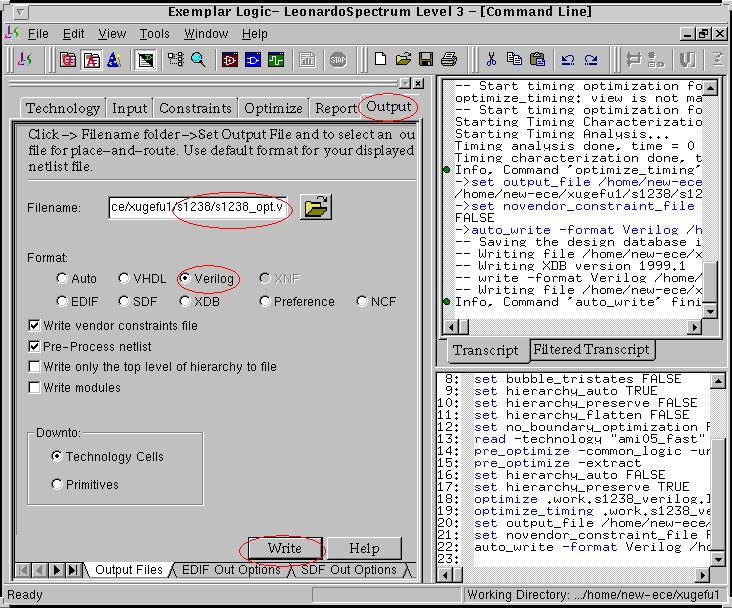This screenshot has height=608, width=732.
Task: Toggle Pre-Process netlist checkbox
Action: 34,346
